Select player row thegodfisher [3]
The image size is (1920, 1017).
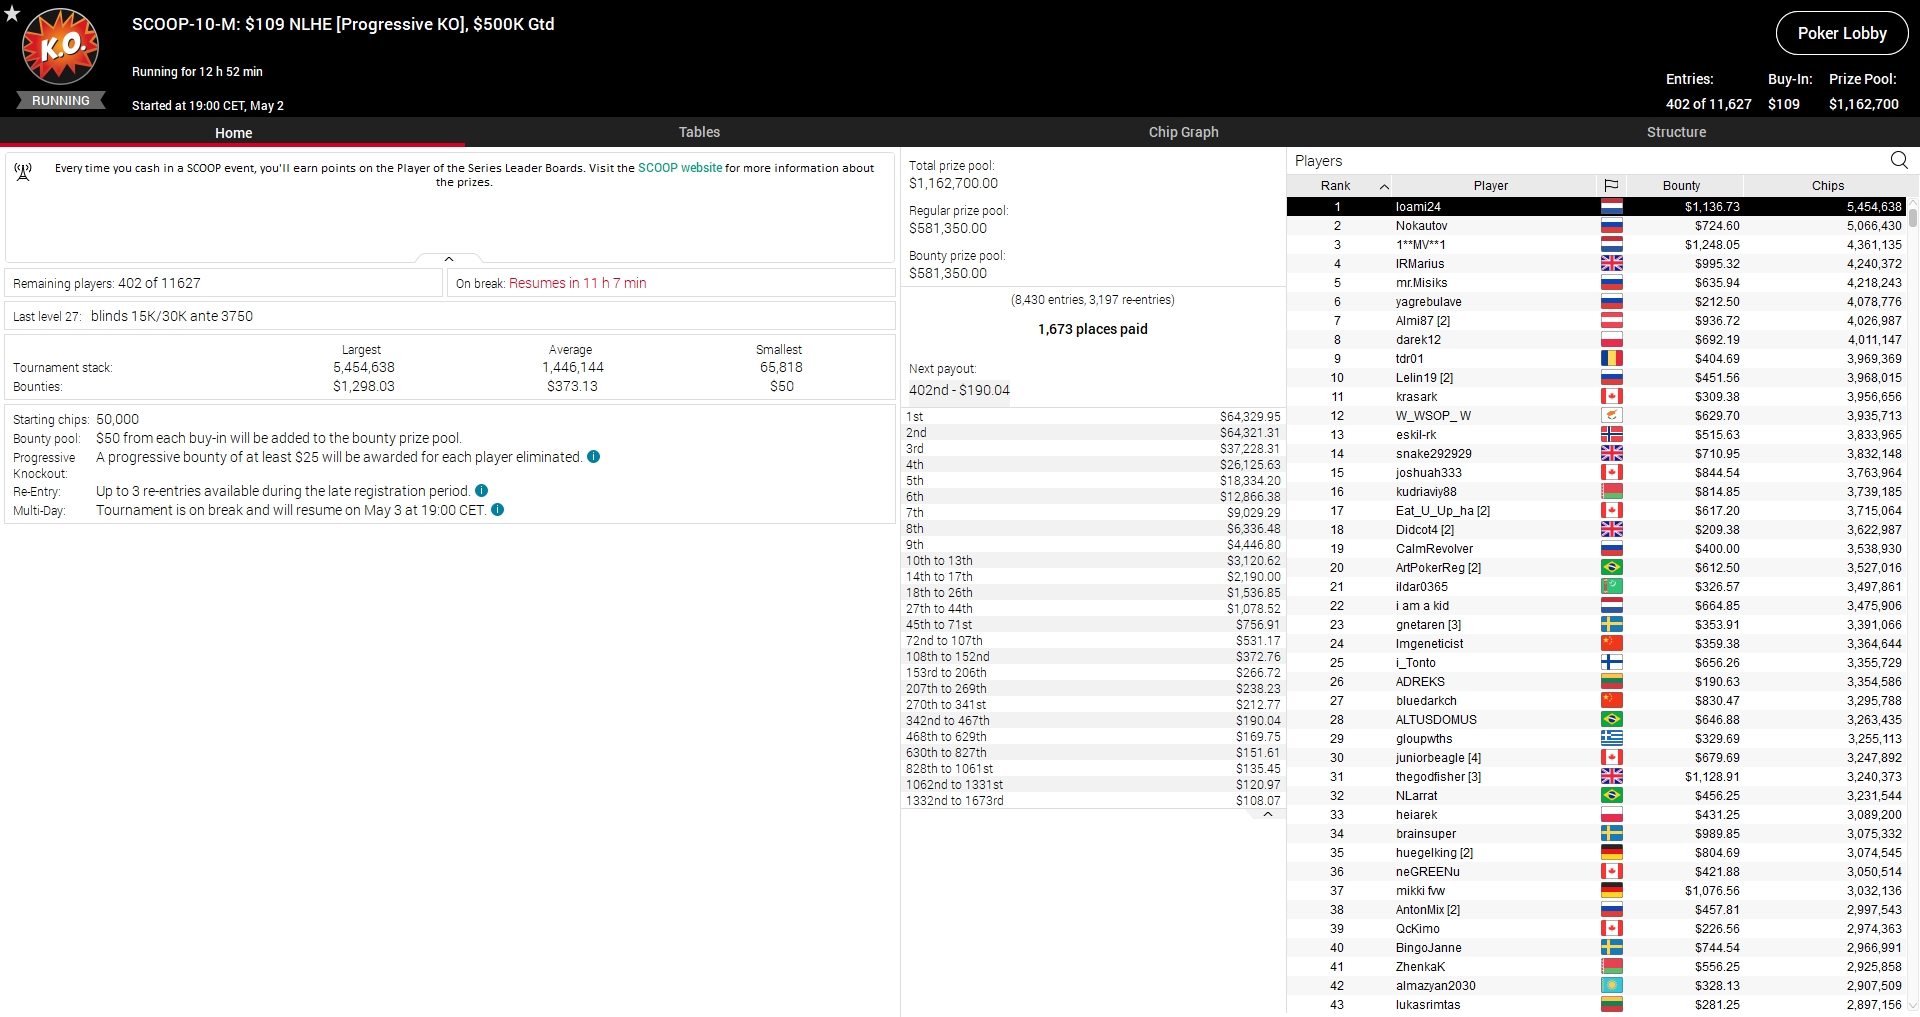(1597, 777)
